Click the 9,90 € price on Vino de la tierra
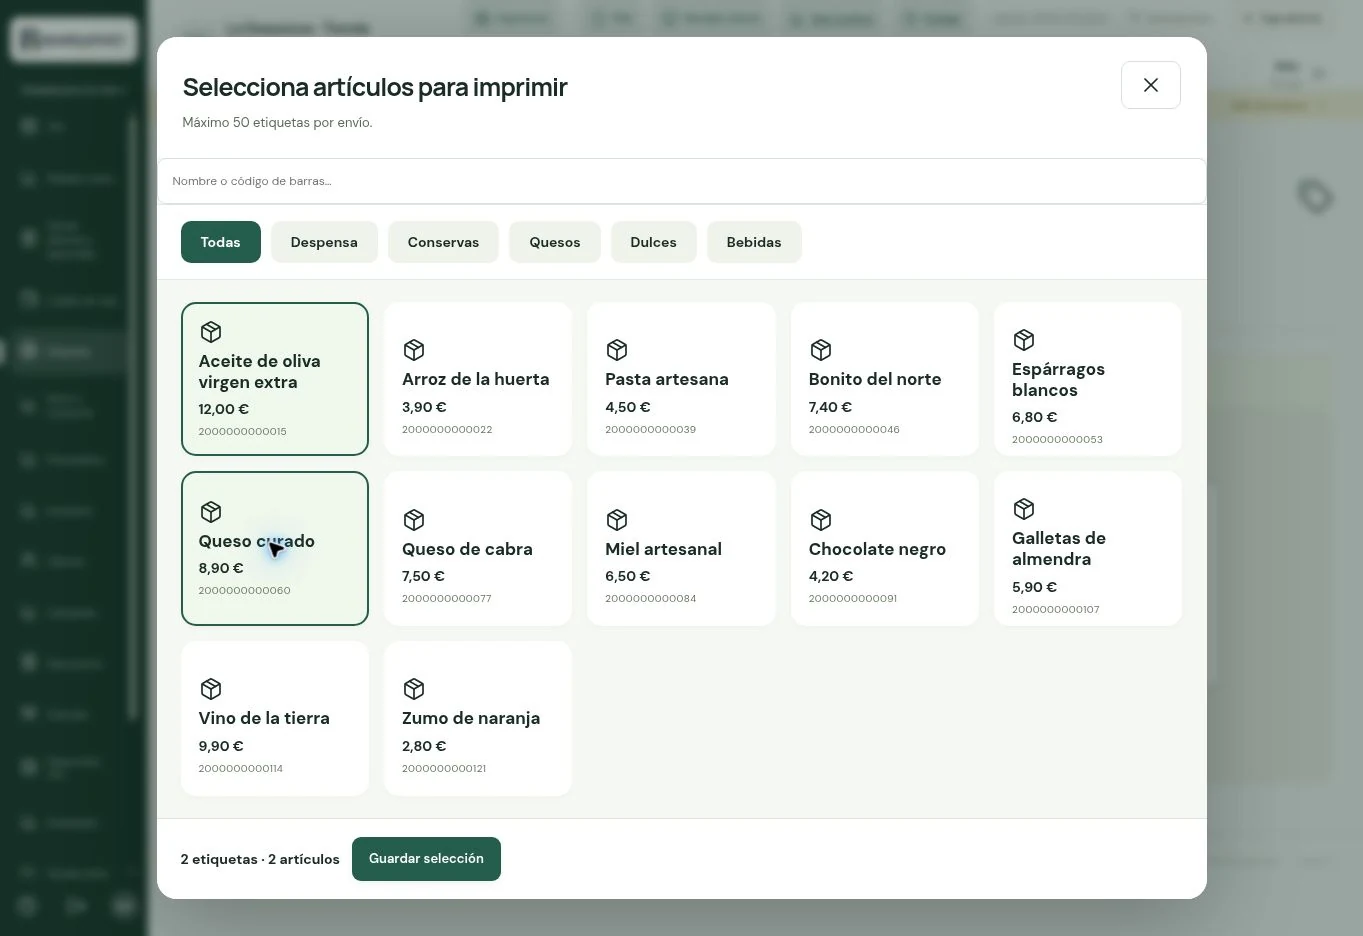 tap(221, 746)
